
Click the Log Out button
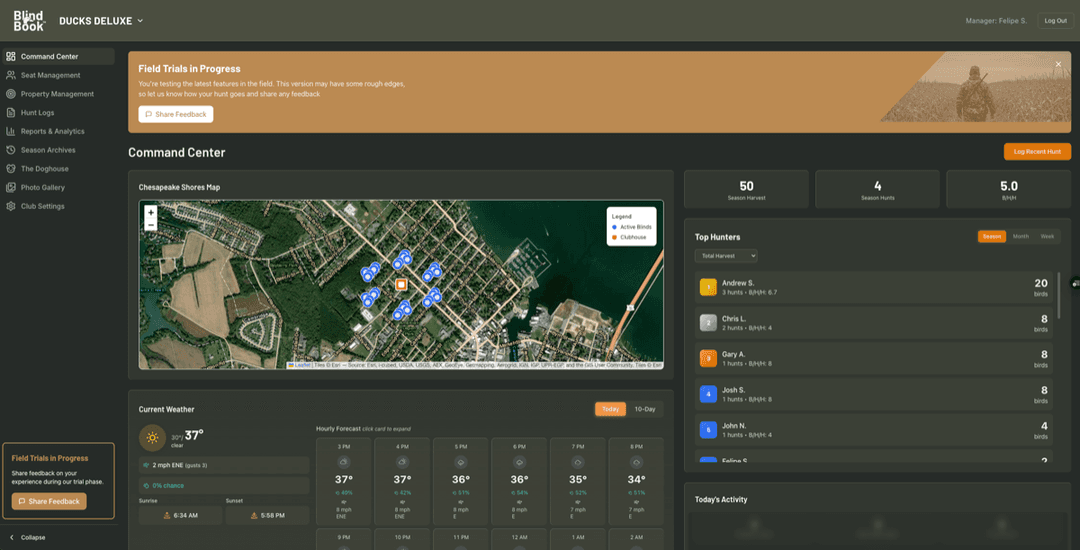click(x=1055, y=21)
